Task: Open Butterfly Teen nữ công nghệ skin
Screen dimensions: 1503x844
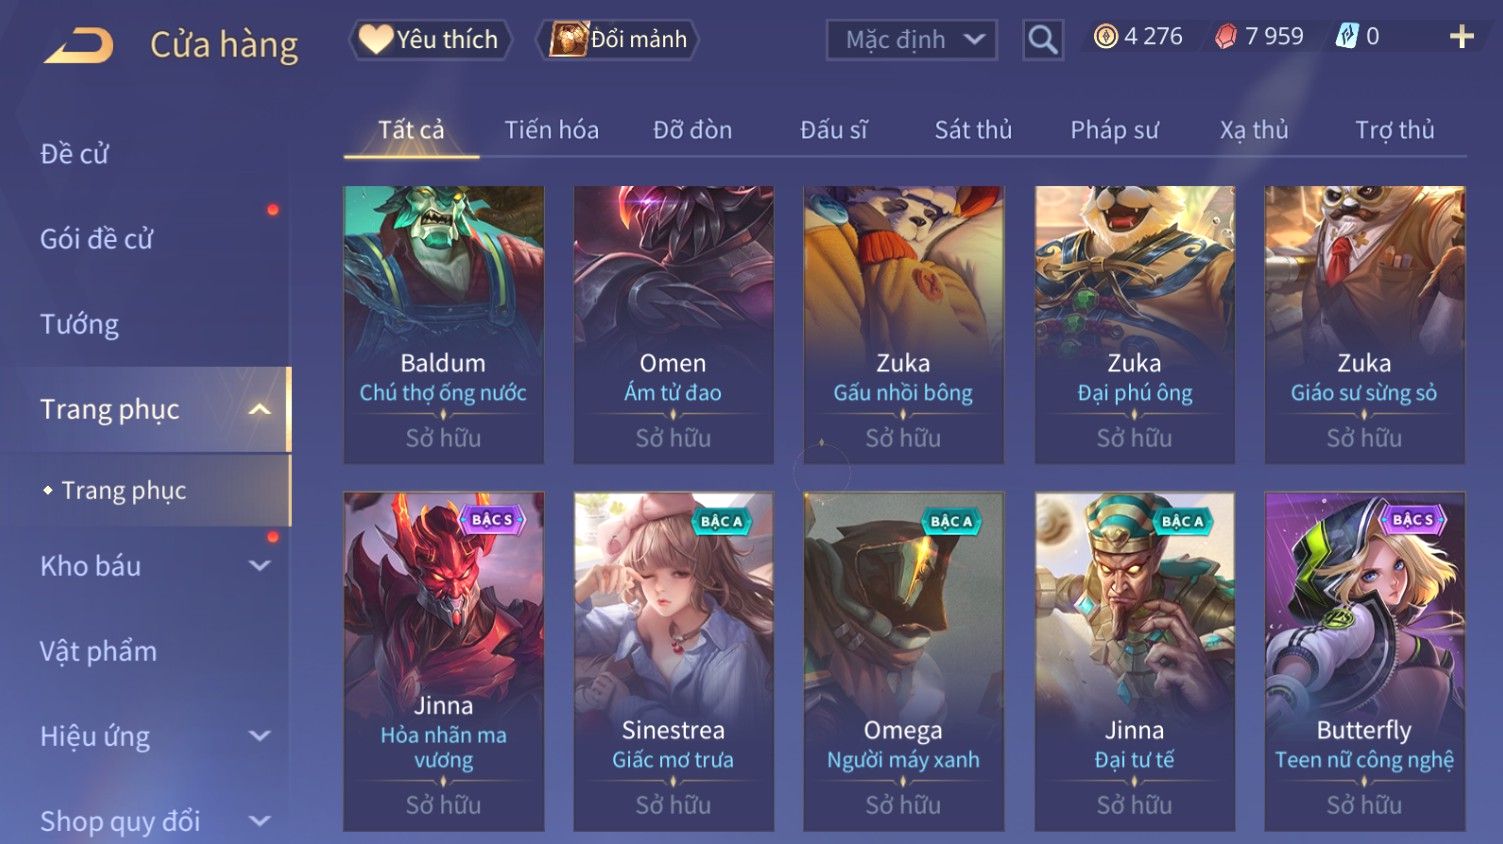Action: point(1364,661)
